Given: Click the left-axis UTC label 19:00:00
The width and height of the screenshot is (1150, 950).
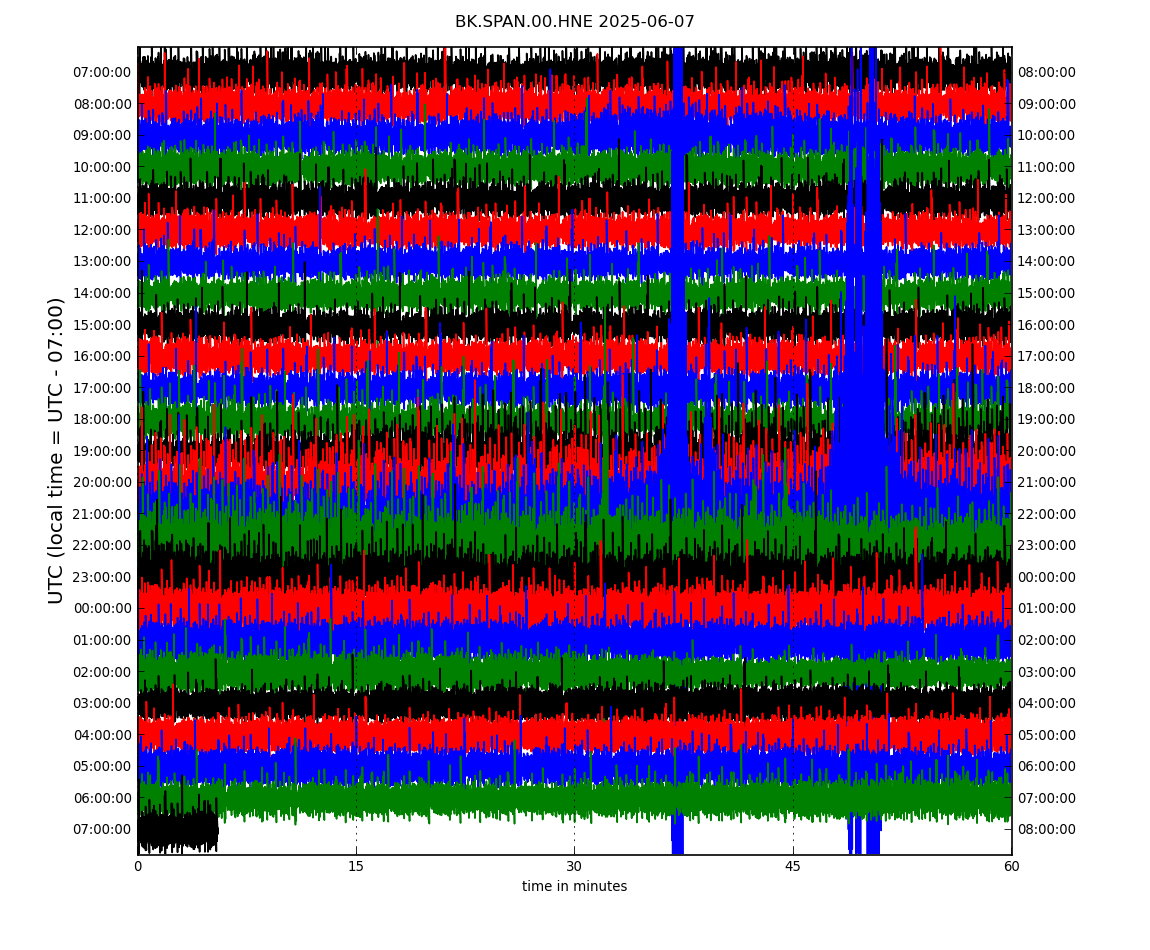Looking at the screenshot, I should click(102, 451).
